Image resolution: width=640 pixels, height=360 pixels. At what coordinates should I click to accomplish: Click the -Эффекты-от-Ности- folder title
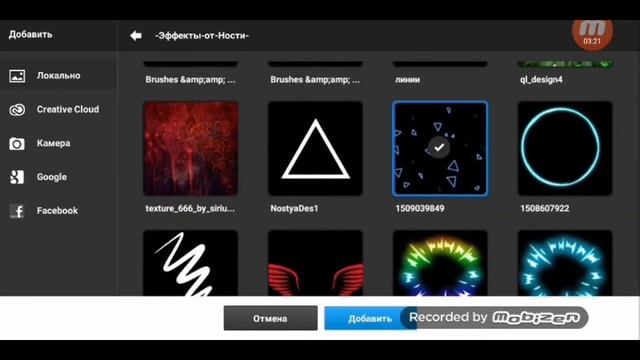pyautogui.click(x=202, y=36)
